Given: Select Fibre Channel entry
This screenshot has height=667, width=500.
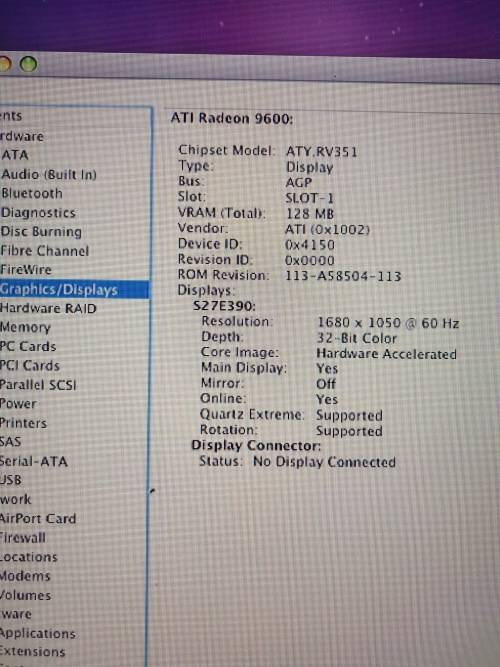Looking at the screenshot, I should 44,251.
